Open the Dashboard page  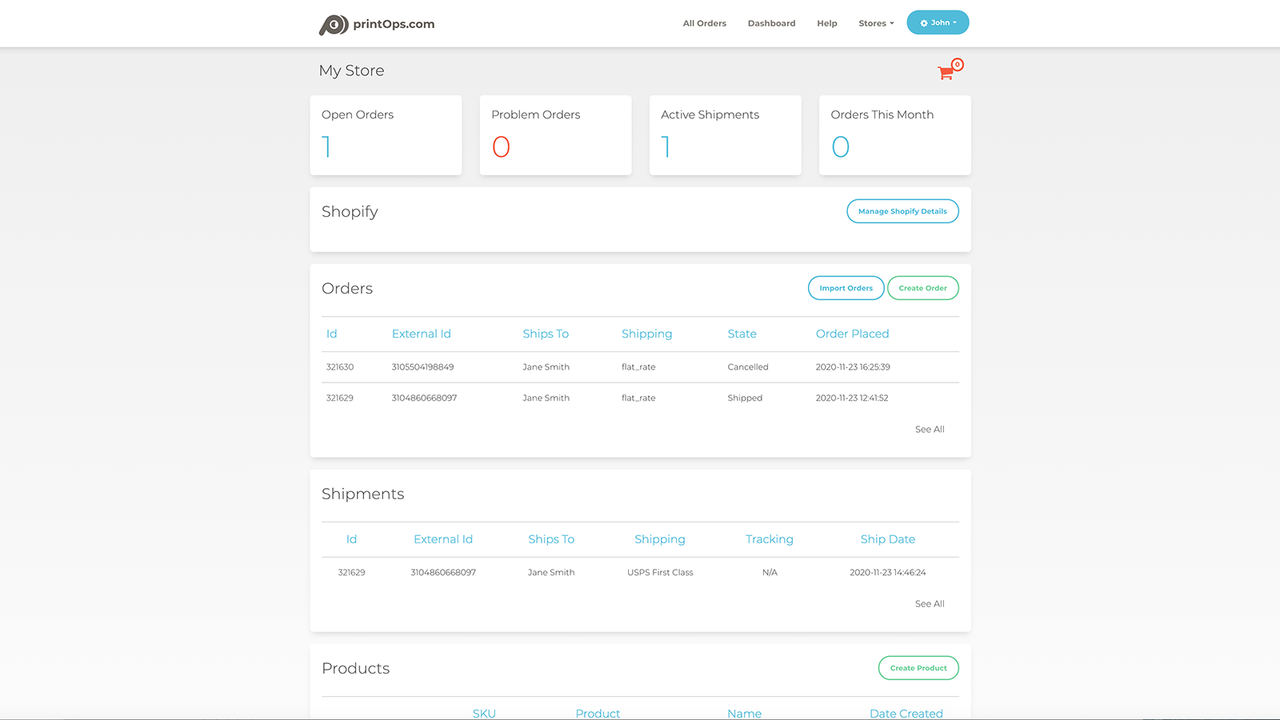point(771,23)
